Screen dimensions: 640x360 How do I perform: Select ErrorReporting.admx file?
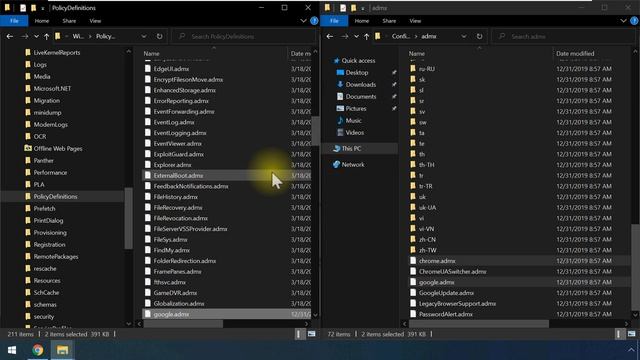181,101
